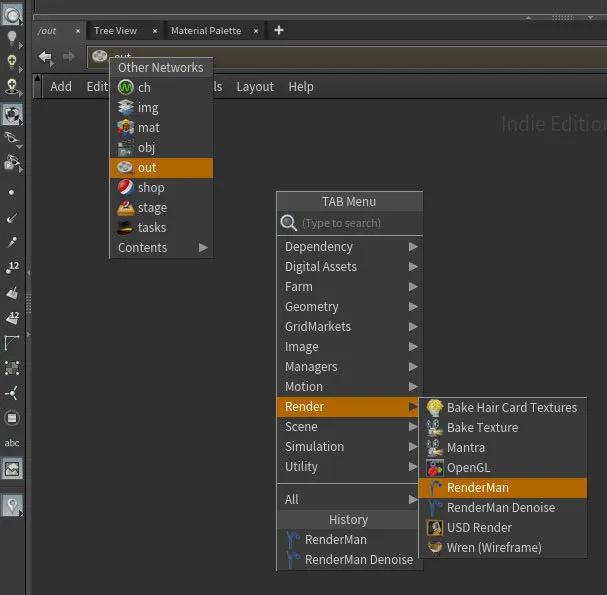Expand the Simulation category
Viewport: 607px width, 595px height.
(348, 447)
